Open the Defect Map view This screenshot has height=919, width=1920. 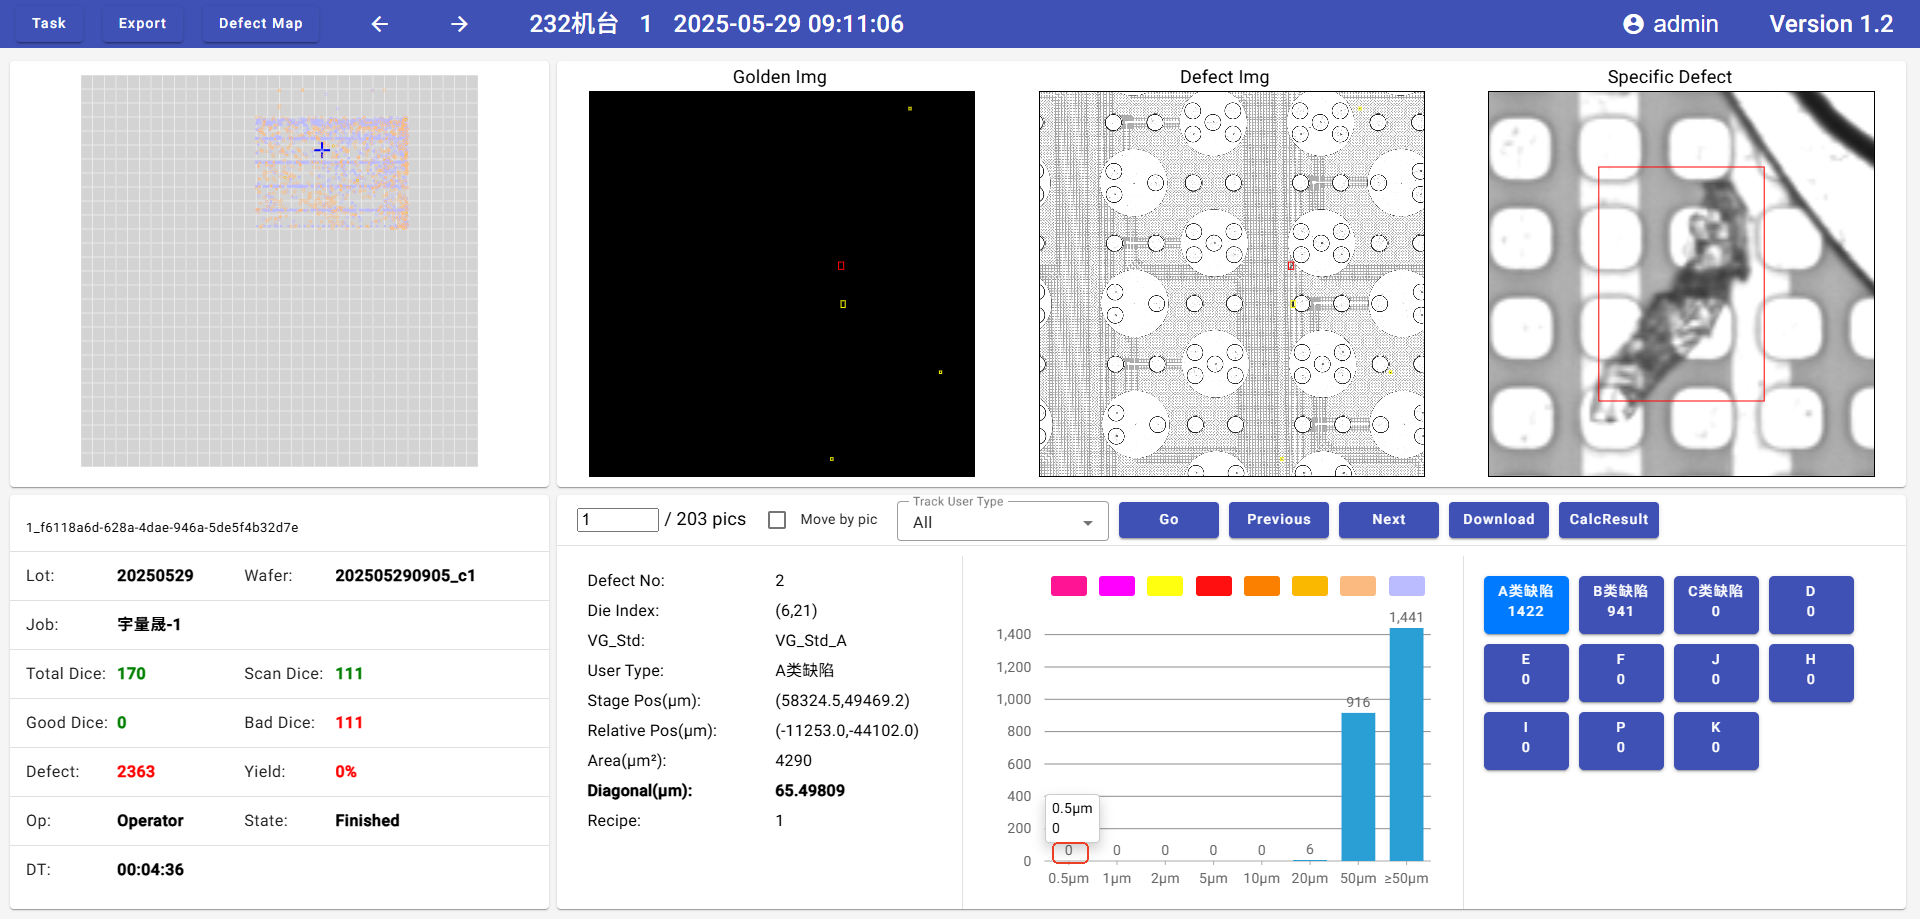[x=260, y=23]
